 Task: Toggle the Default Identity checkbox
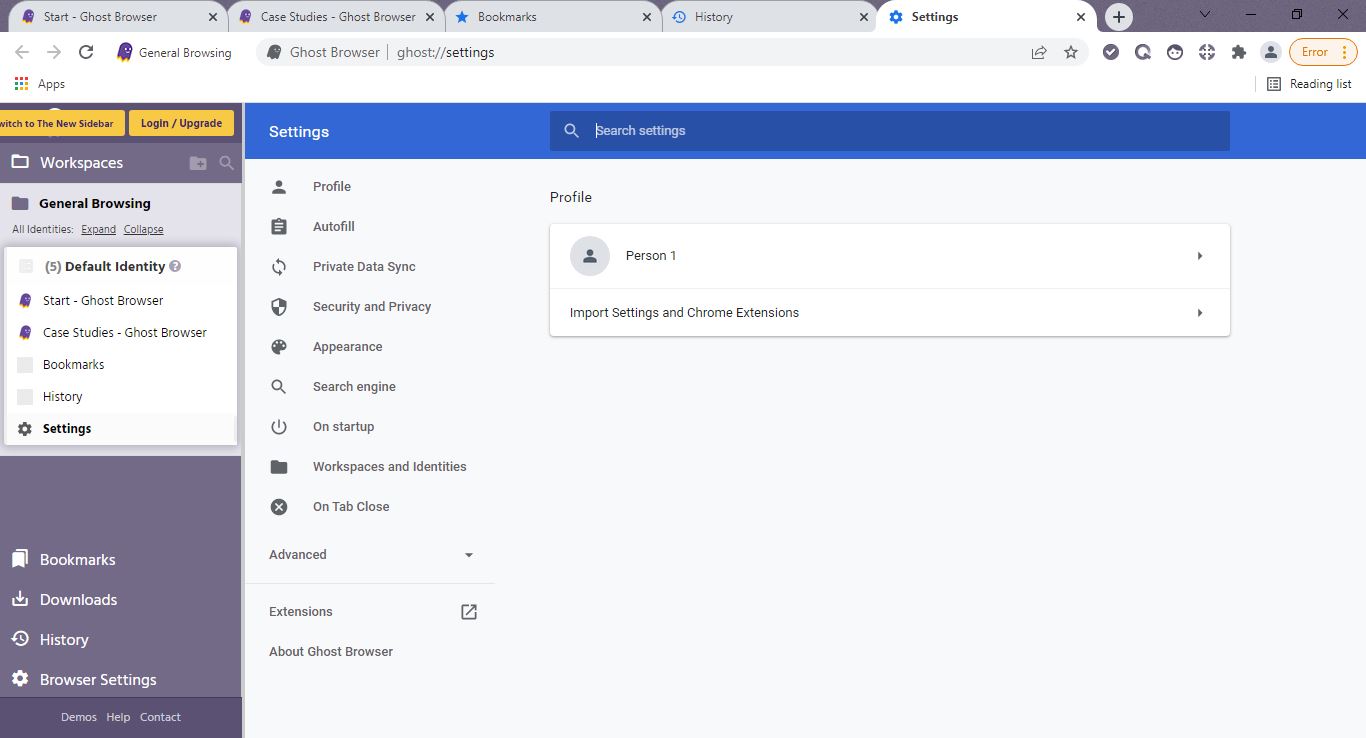(26, 266)
